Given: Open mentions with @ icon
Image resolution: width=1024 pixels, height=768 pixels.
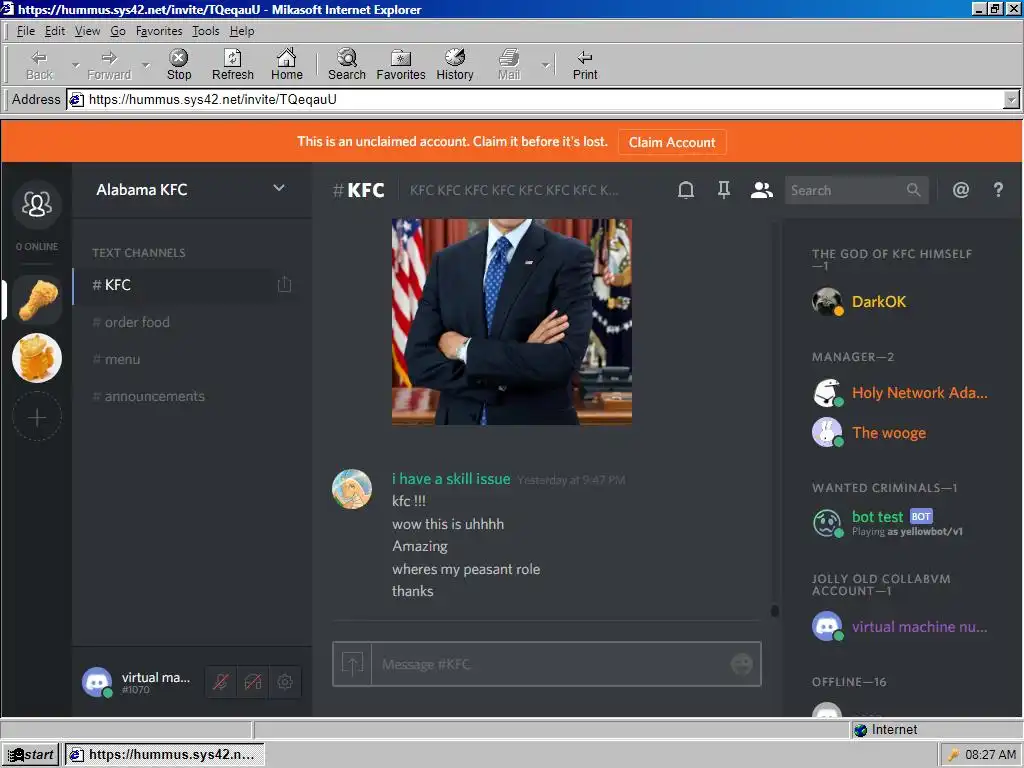Looking at the screenshot, I should pyautogui.click(x=961, y=190).
